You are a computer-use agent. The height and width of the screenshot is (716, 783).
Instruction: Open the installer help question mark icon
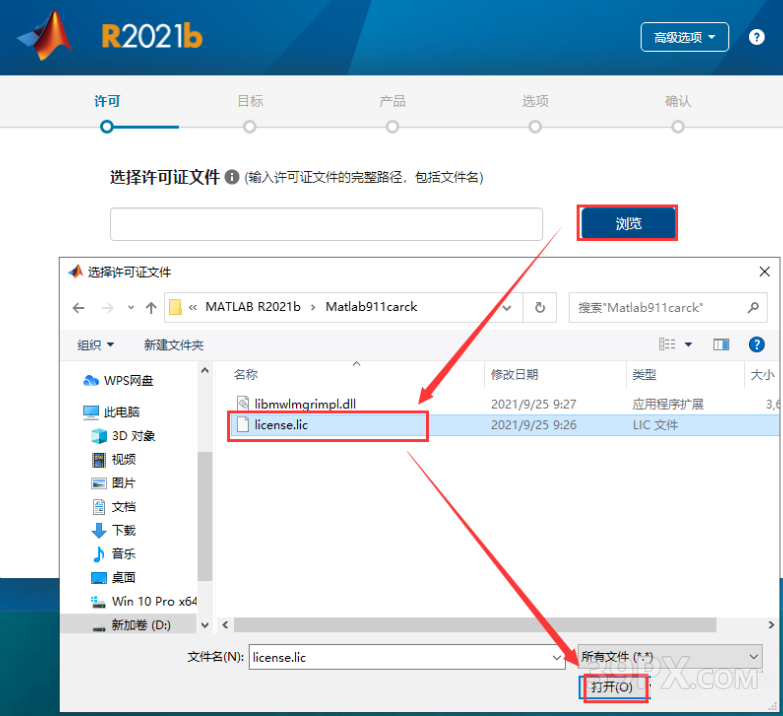point(757,37)
